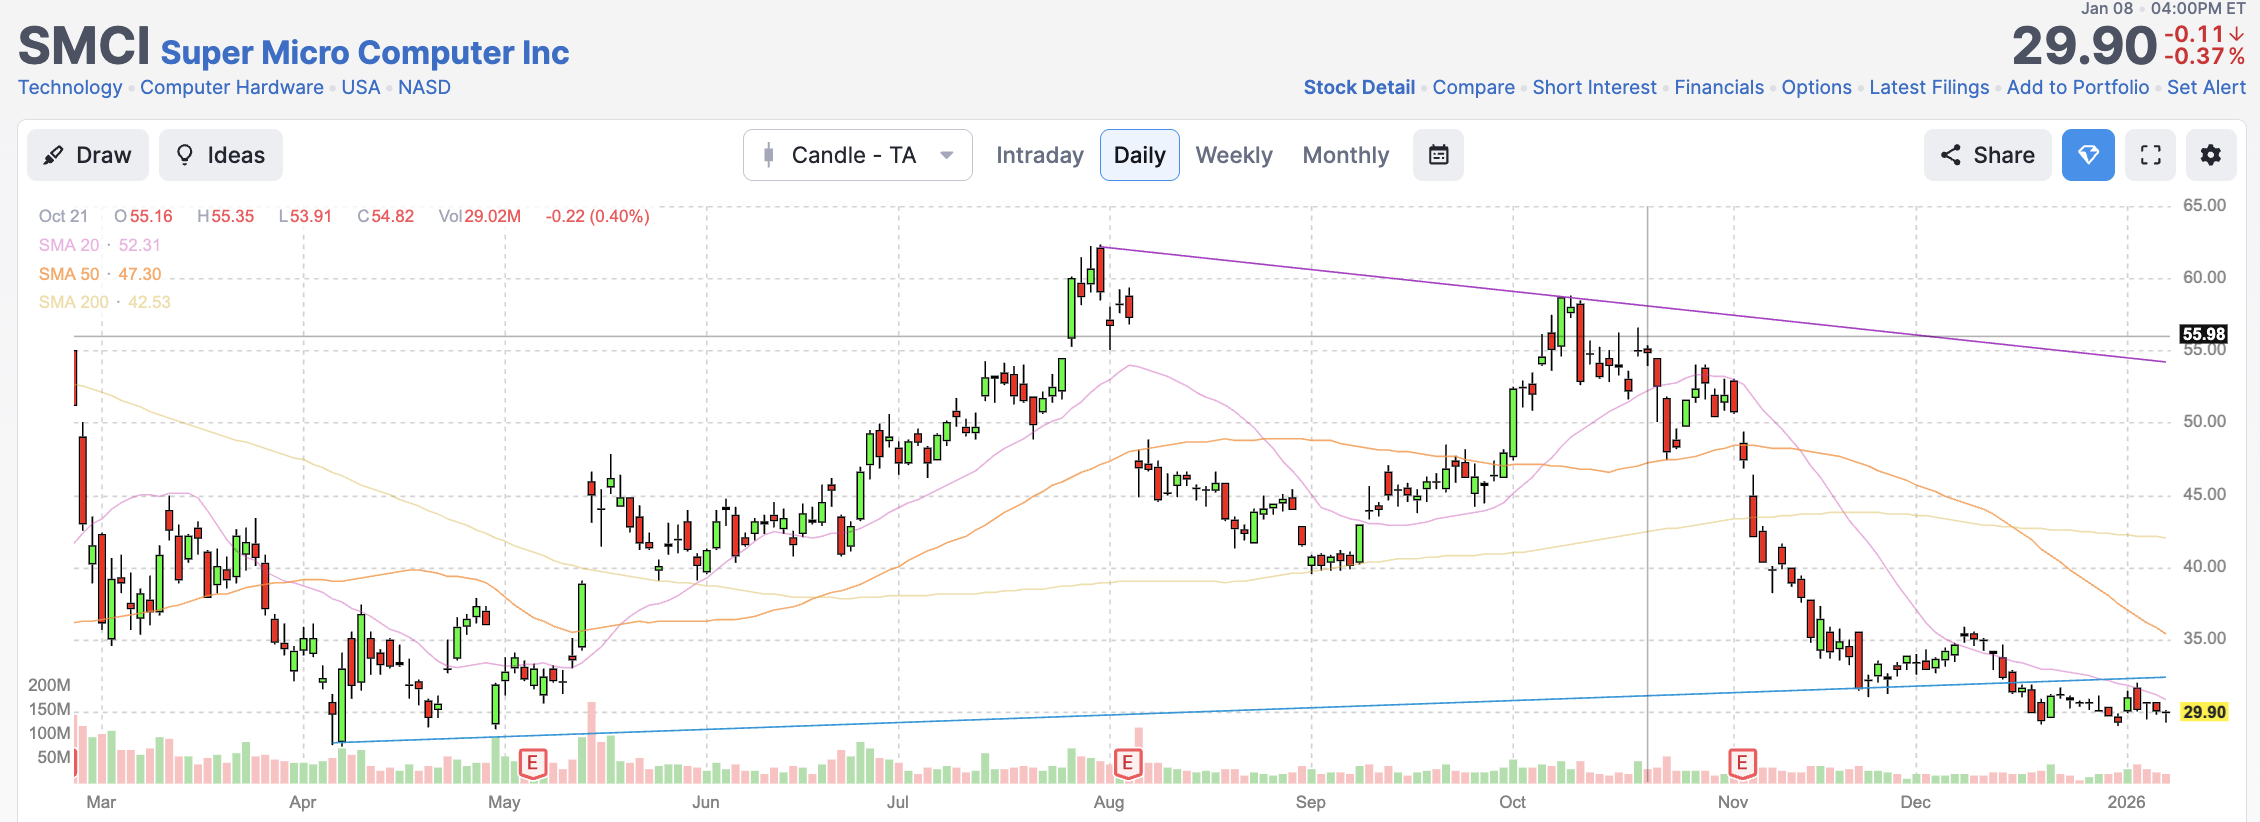The image size is (2260, 822).
Task: Click the blue ascending support trendline
Action: [1250, 710]
